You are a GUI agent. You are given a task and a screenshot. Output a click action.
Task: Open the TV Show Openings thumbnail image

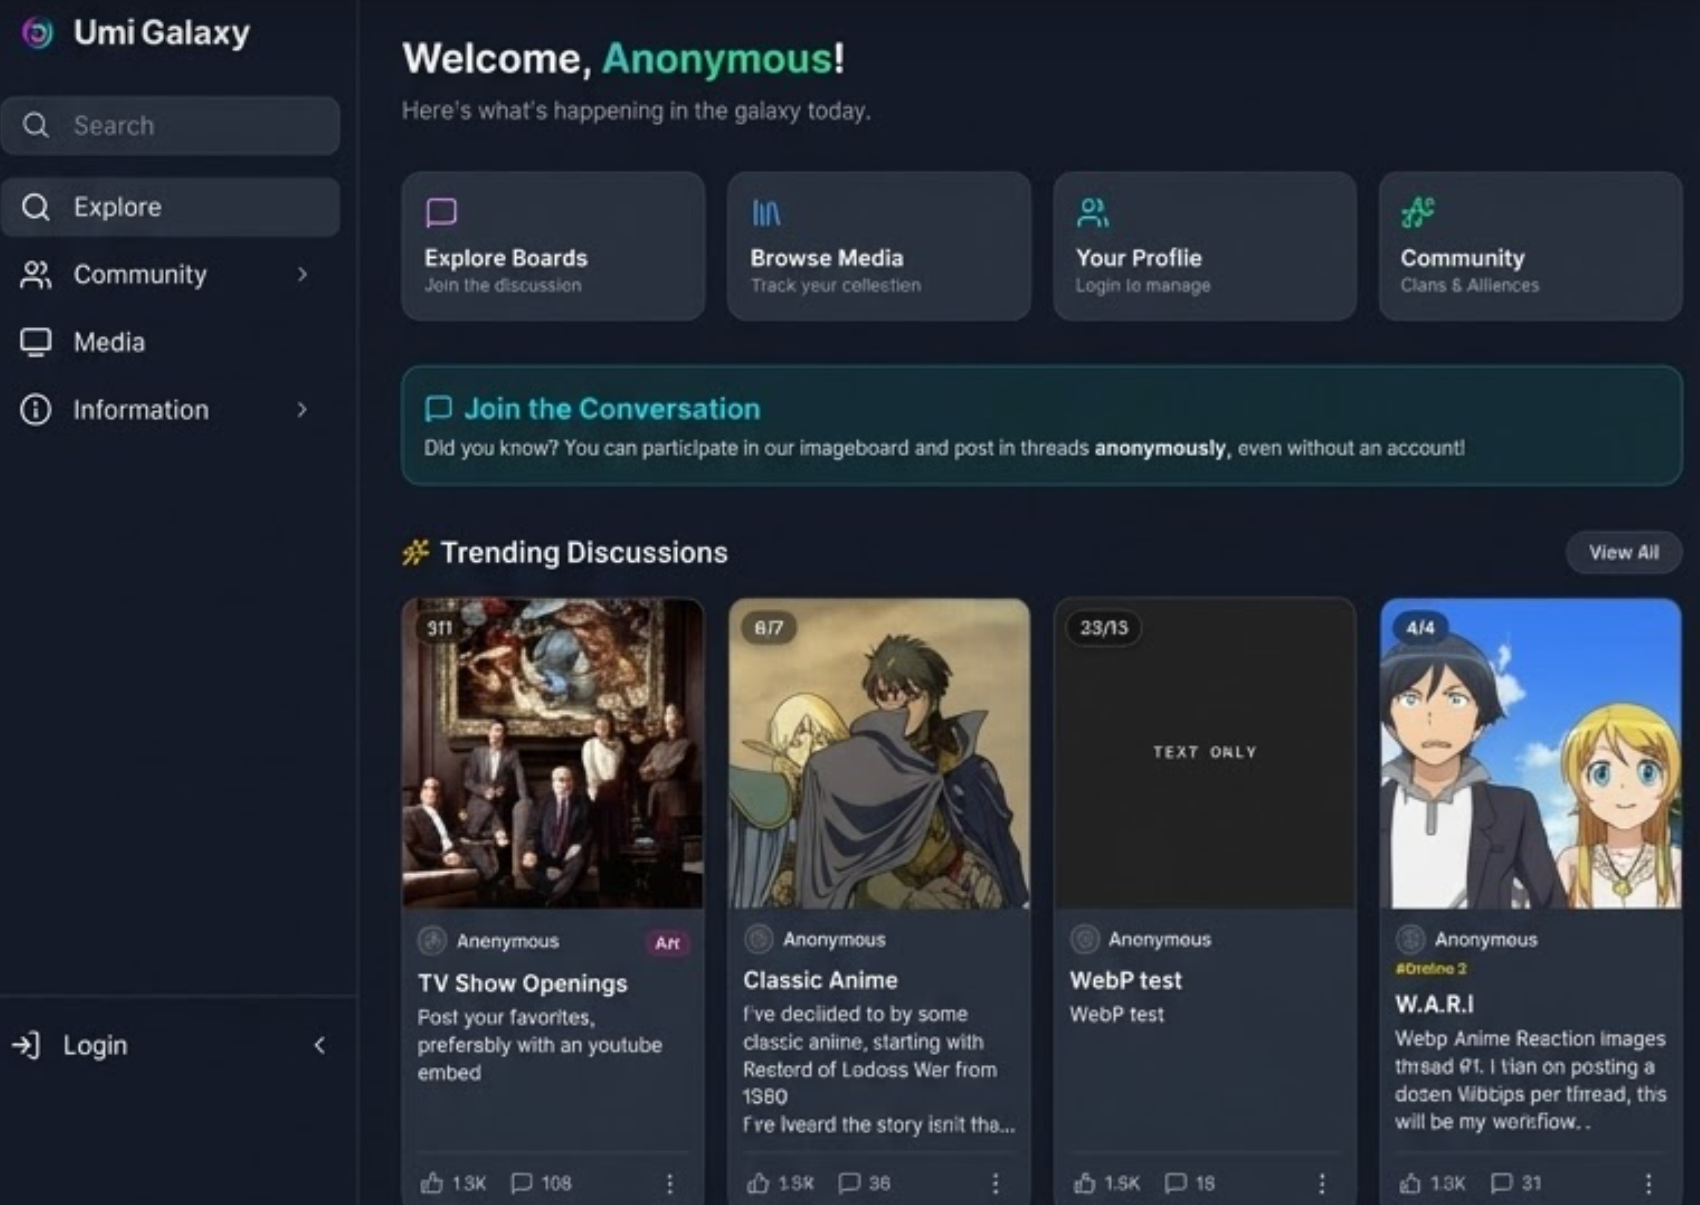pos(553,753)
